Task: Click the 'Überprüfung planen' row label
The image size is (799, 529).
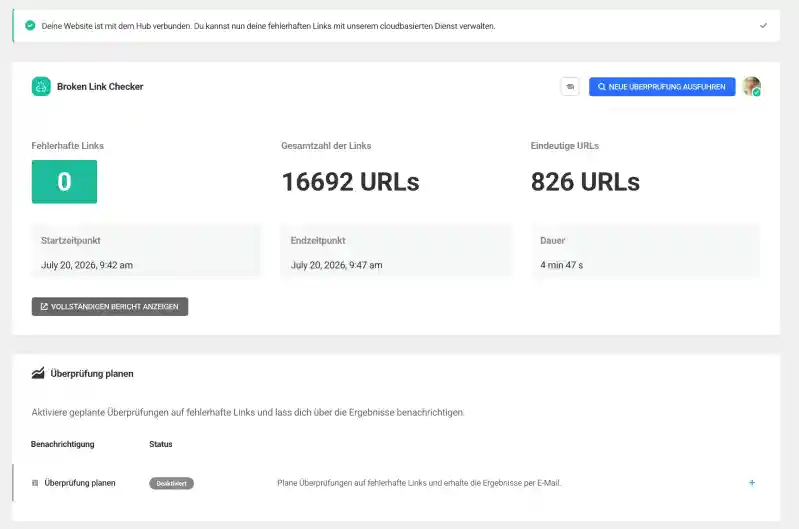Action: (79, 483)
